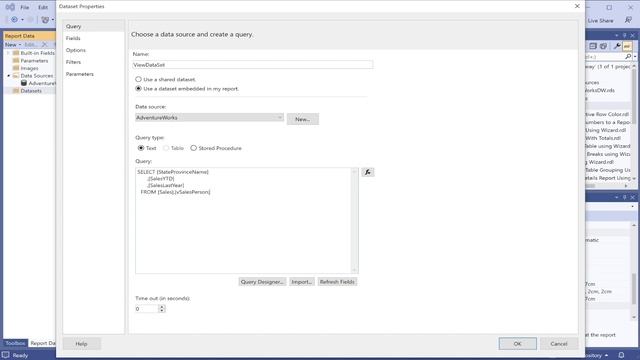
Task: Click the show-all-files icon in Solution Explorer toolbar
Action: coord(603,46)
